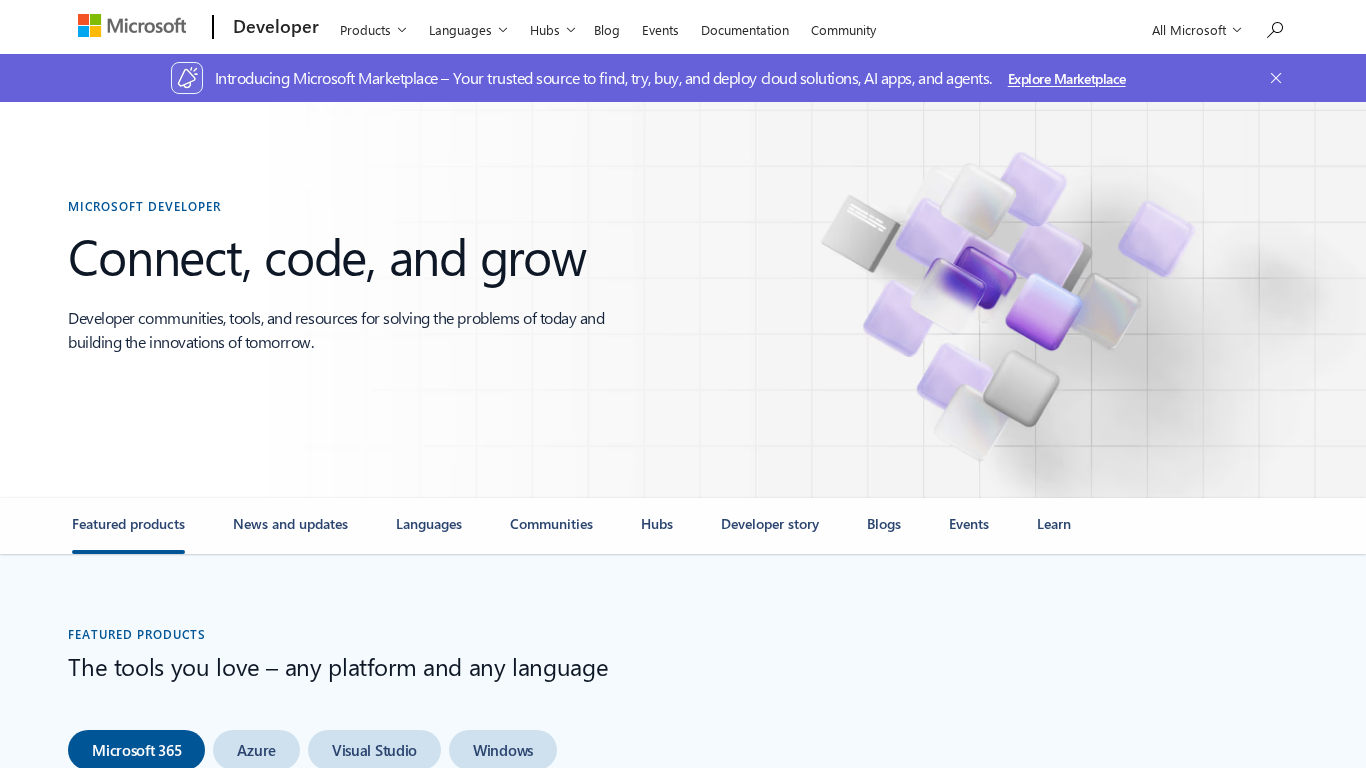Image resolution: width=1366 pixels, height=768 pixels.
Task: Click the 'MICROSOFT DEVELOPER' label
Action: (x=144, y=207)
